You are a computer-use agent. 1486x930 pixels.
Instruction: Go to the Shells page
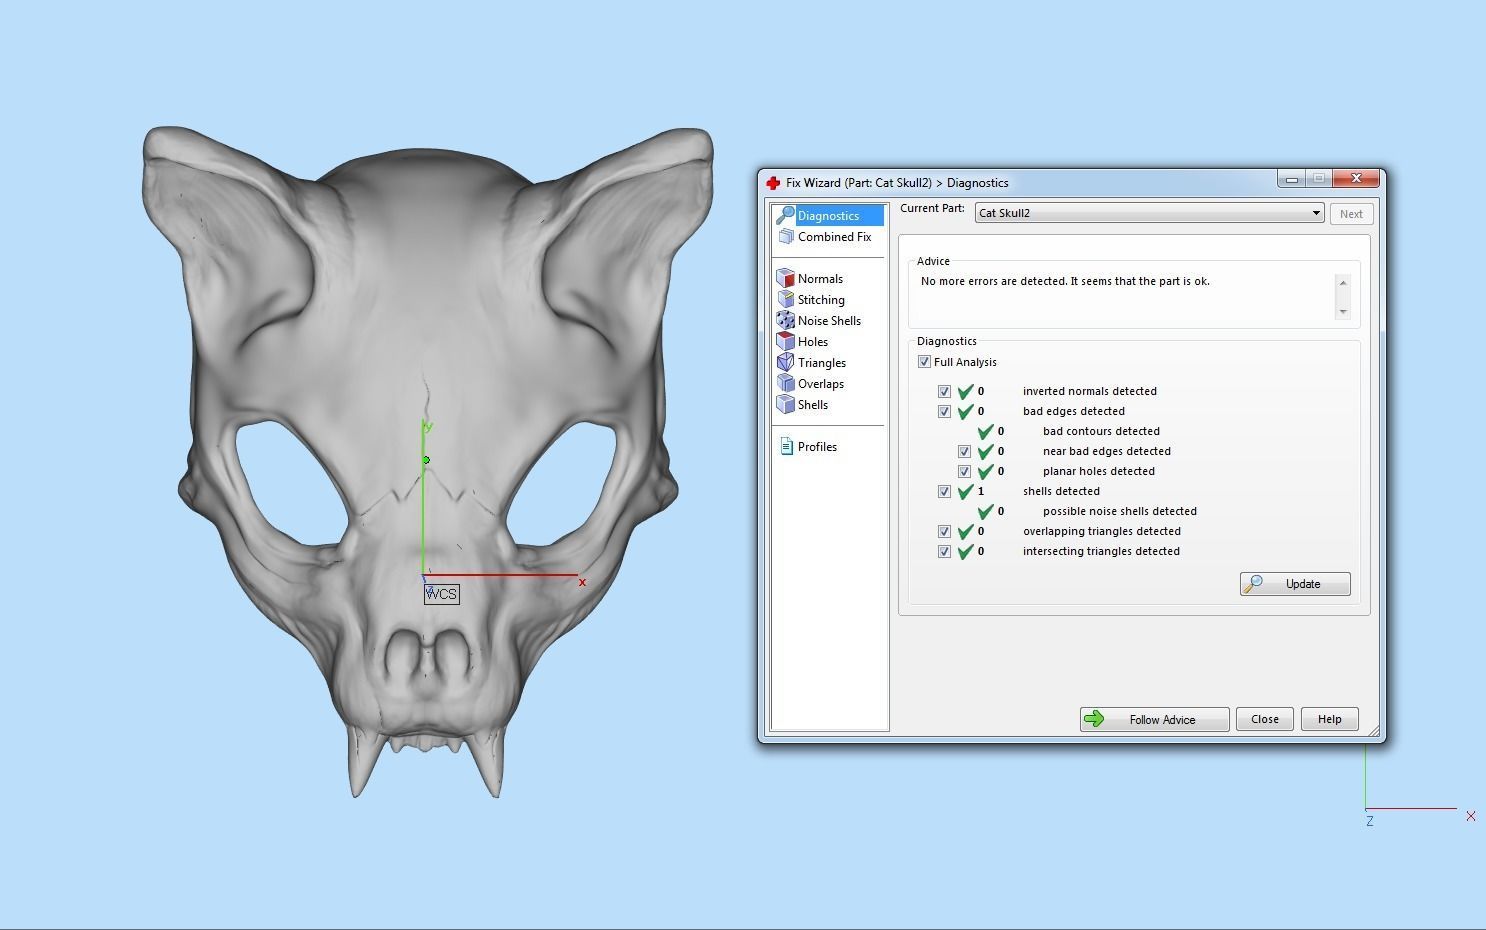(x=813, y=405)
